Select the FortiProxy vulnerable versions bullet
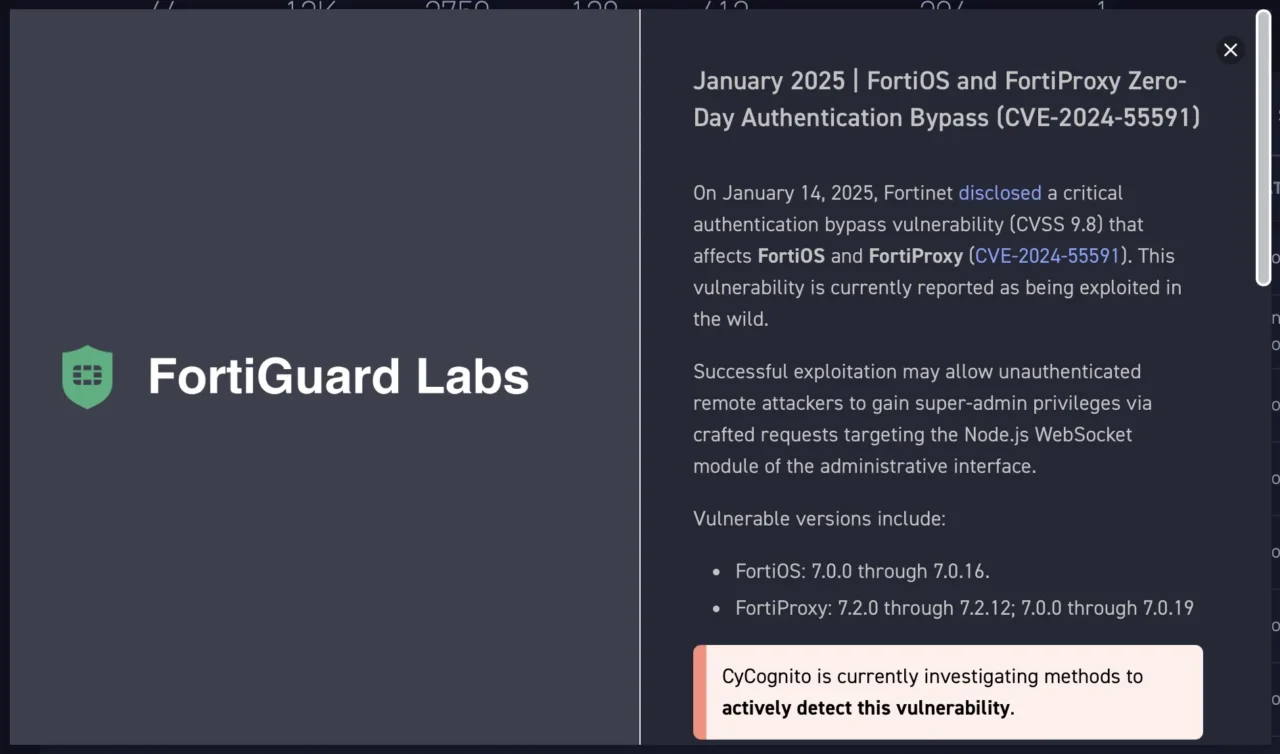The image size is (1280, 754). pyautogui.click(x=964, y=608)
